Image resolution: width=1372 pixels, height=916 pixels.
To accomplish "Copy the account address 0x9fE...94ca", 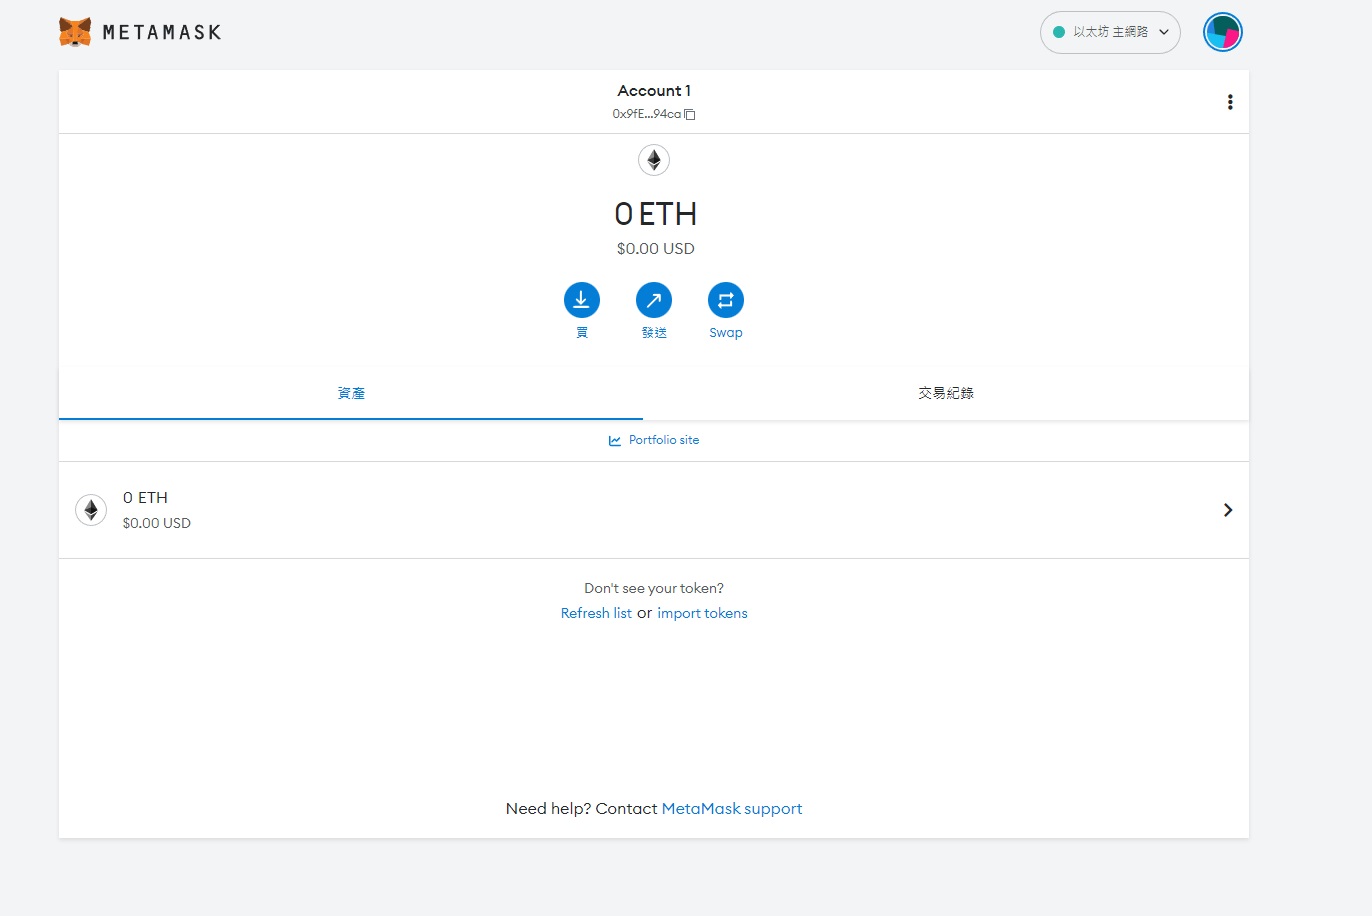I will pyautogui.click(x=654, y=114).
